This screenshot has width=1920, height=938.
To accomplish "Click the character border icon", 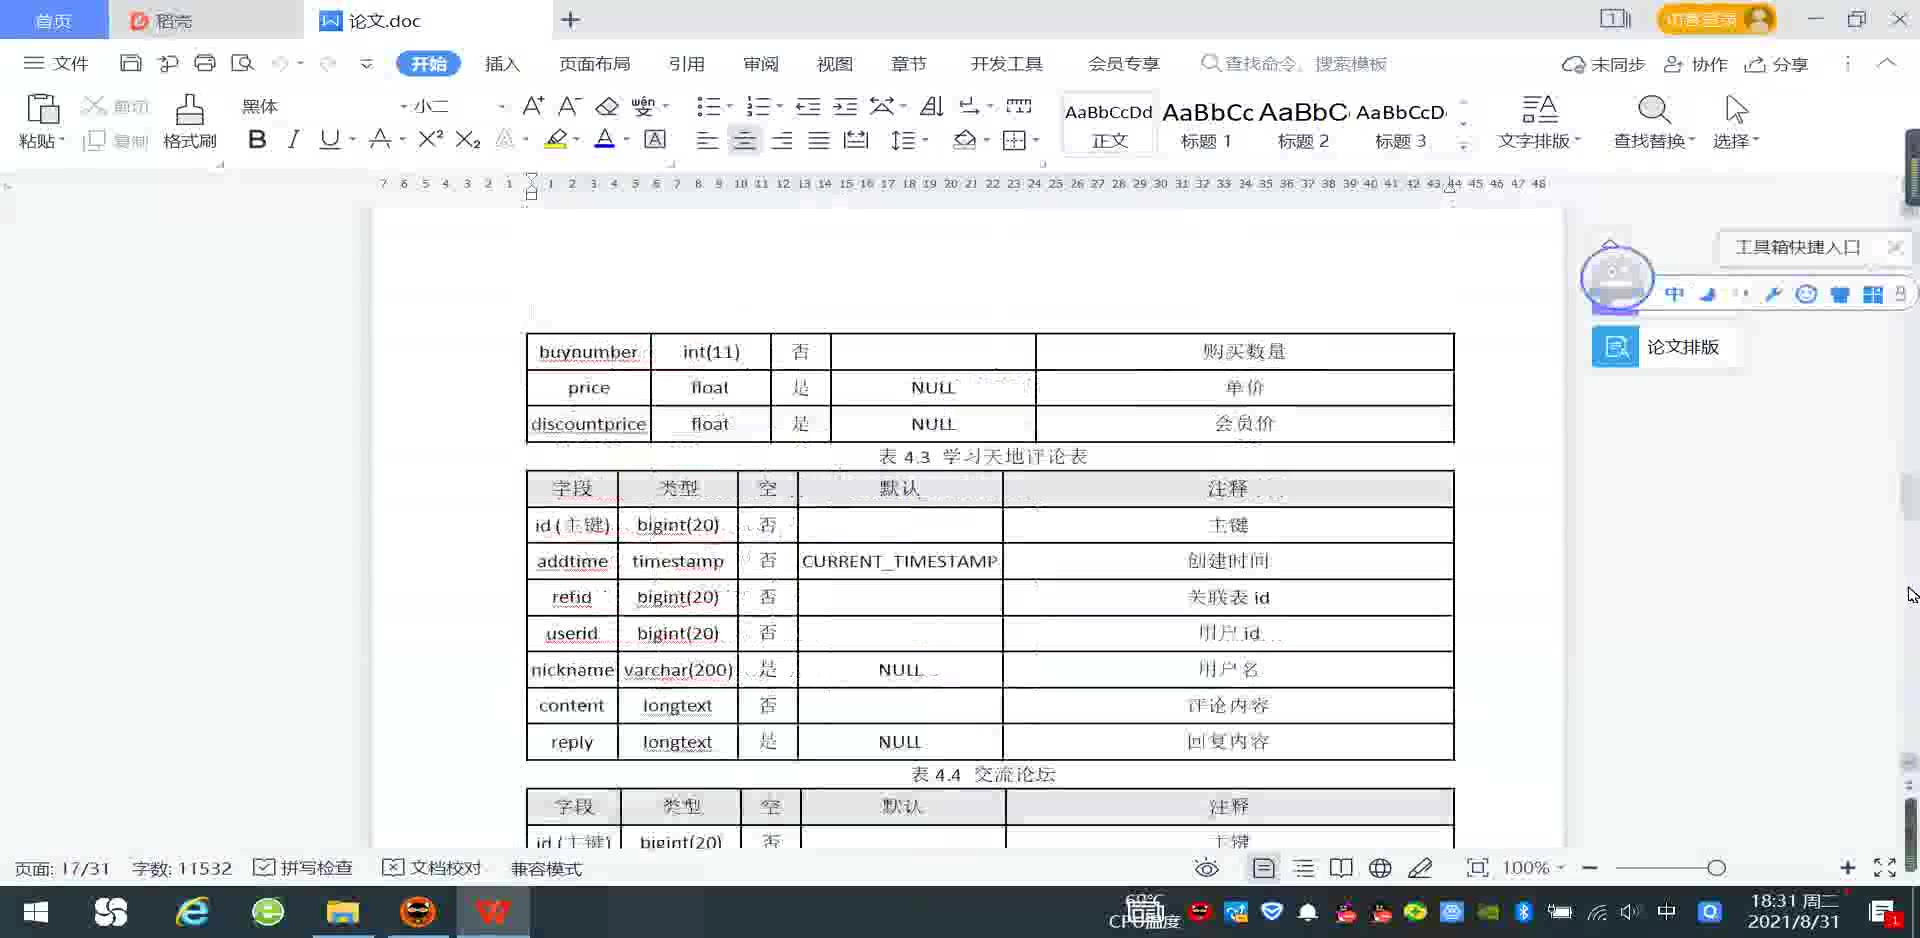I will tap(655, 140).
